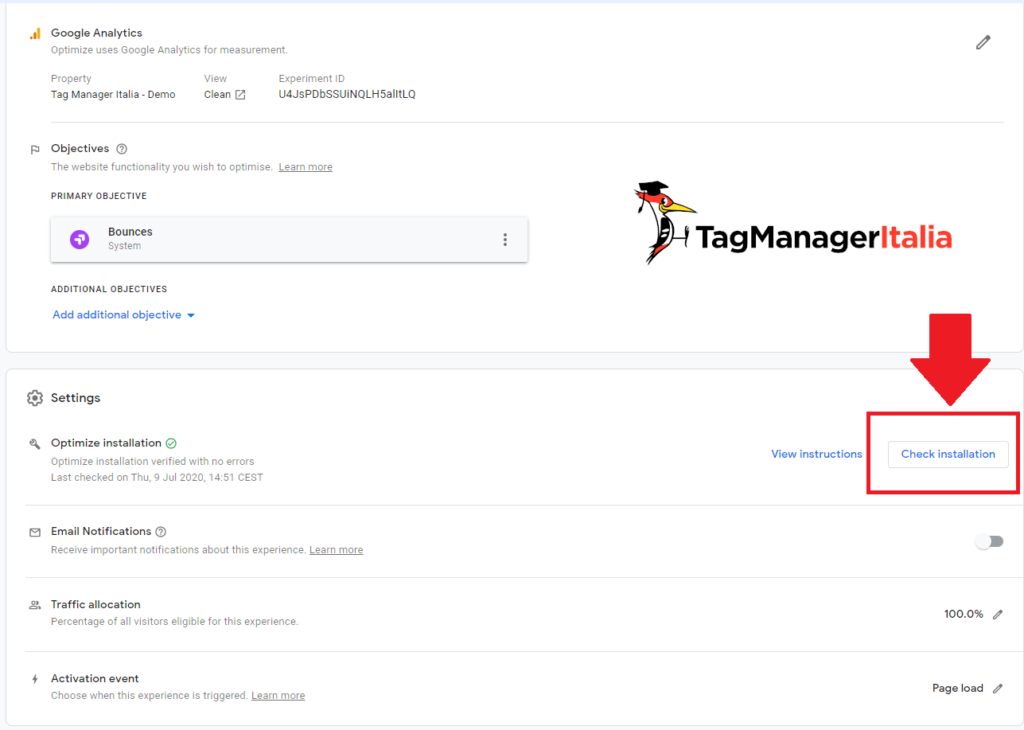Screen dimensions: 1024x730
Task: Click the Page load activation value
Action: tap(957, 688)
